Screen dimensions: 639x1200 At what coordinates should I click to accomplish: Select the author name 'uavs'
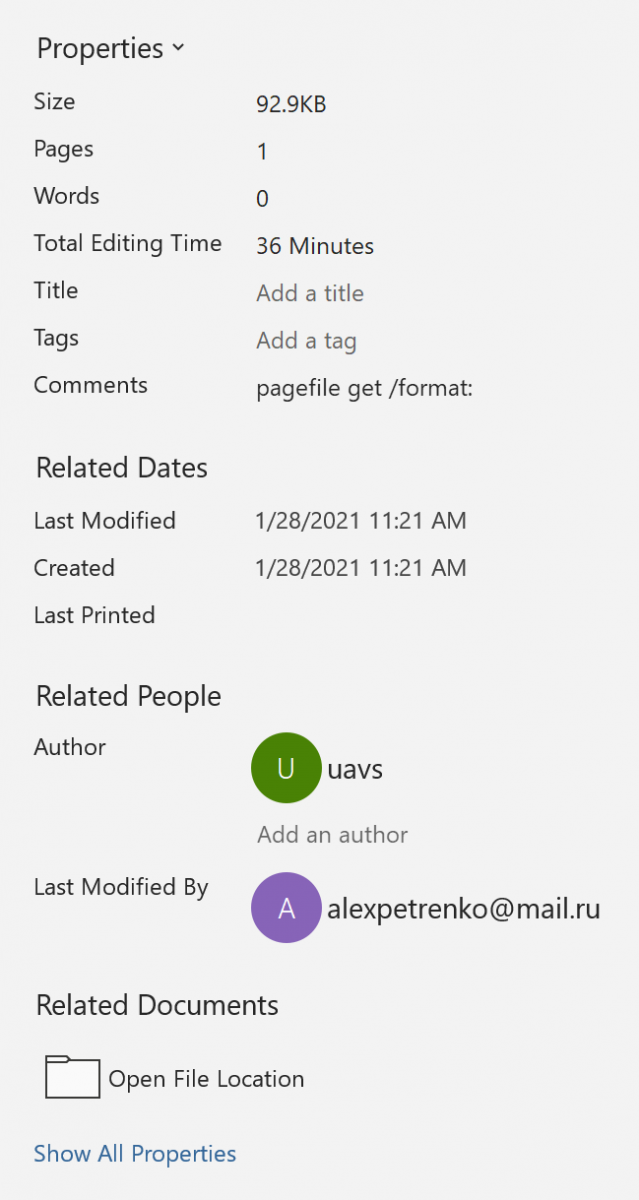tap(355, 769)
